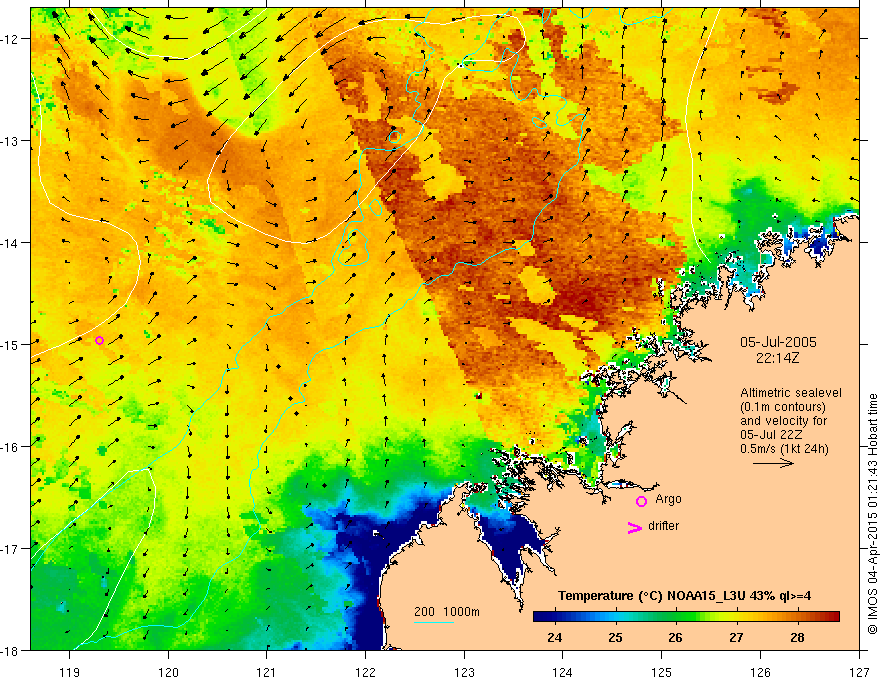Image resolution: width=880 pixels, height=680 pixels.
Task: Click the longitude axis label 124
Action: [x=563, y=672]
